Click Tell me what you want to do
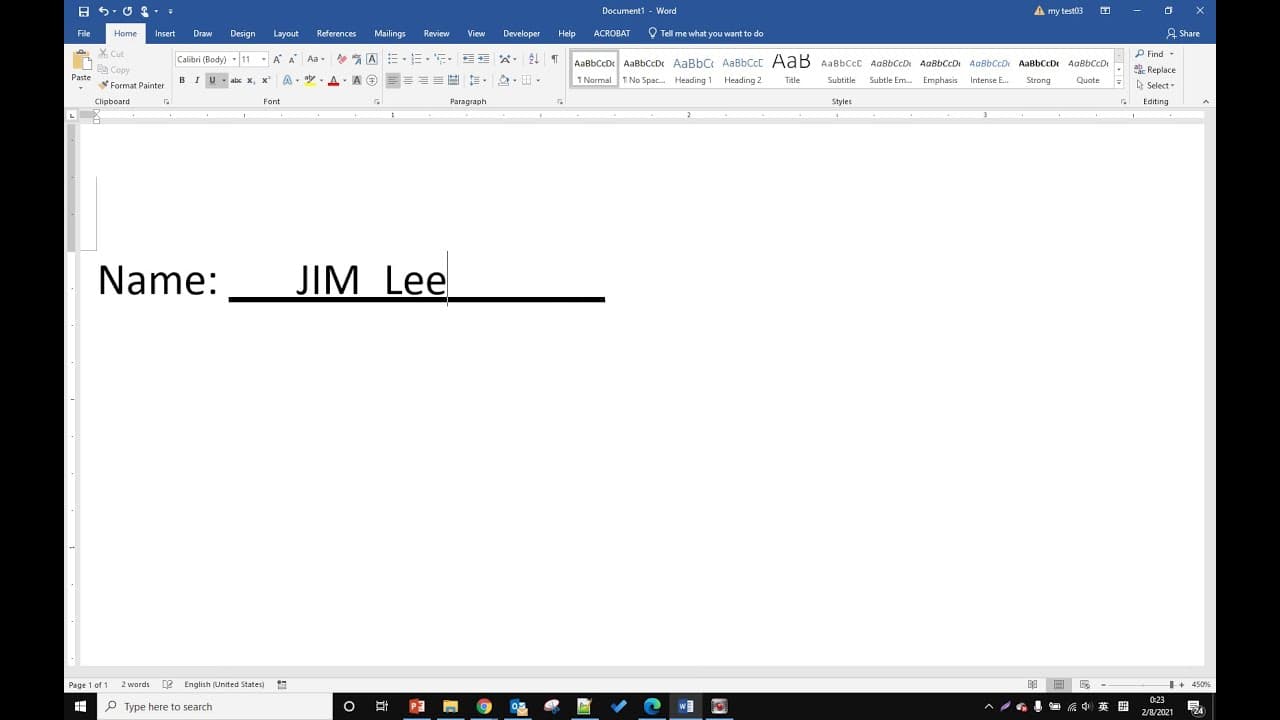The height and width of the screenshot is (720, 1280). click(x=706, y=33)
